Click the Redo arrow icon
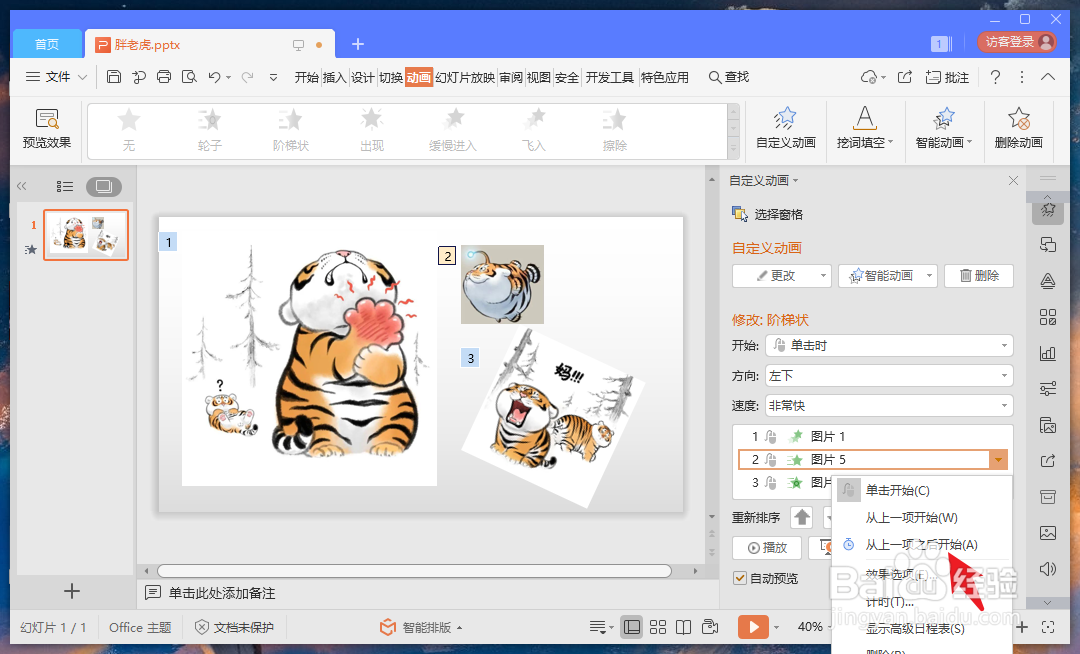The image size is (1080, 654). coord(247,77)
